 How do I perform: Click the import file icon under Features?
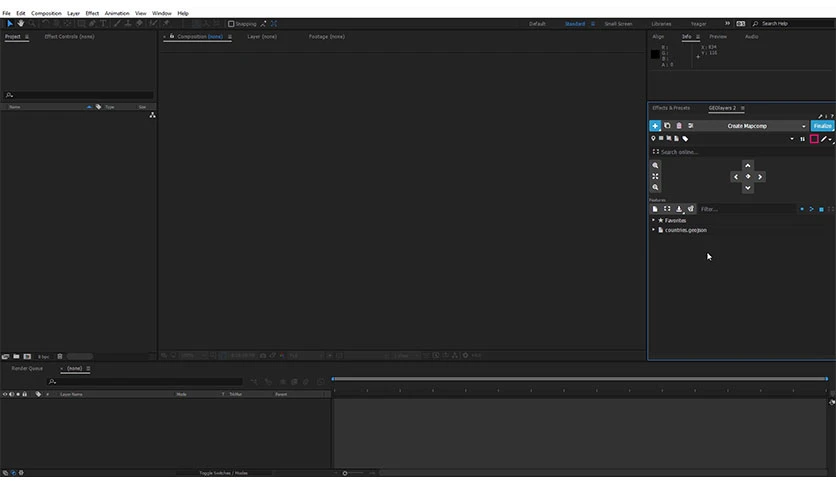[x=655, y=209]
